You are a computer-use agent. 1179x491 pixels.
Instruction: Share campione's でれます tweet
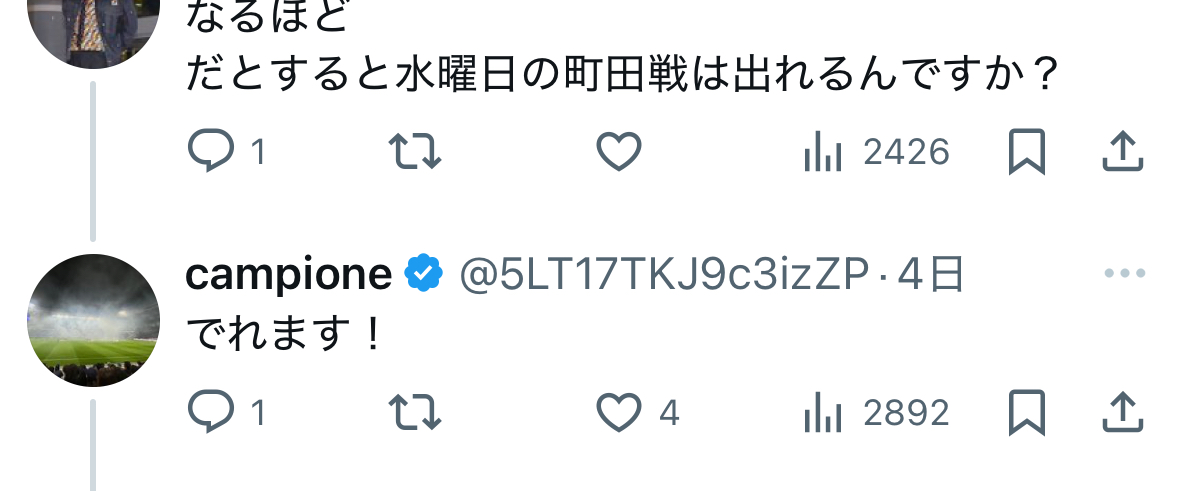[1122, 412]
